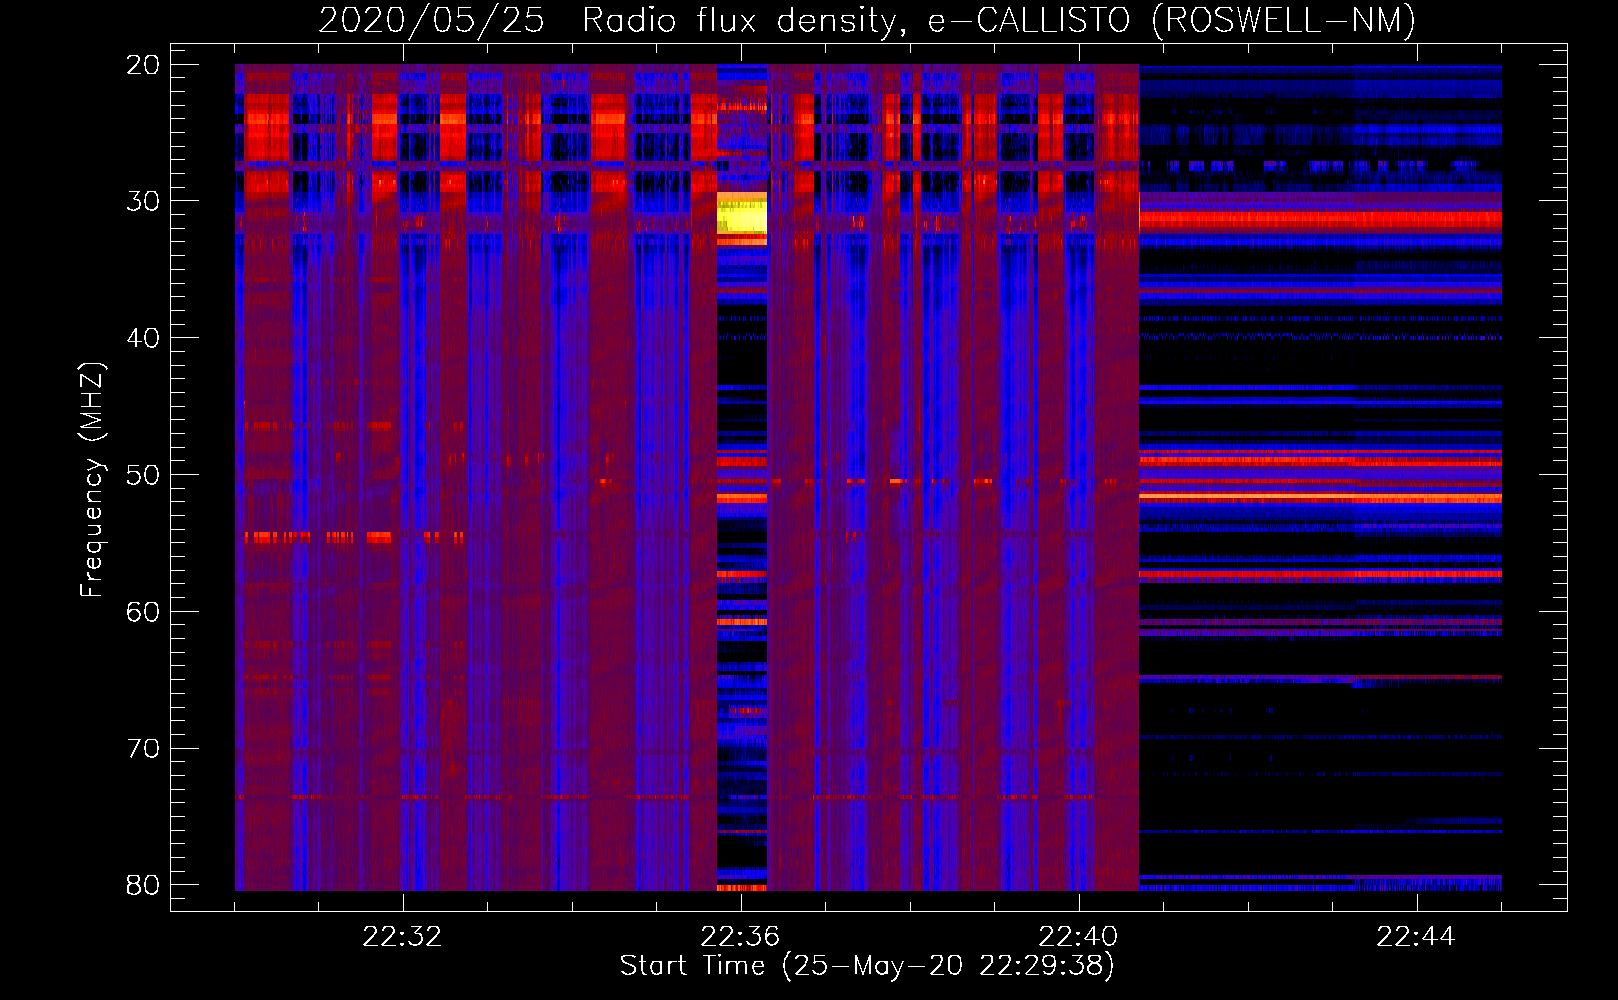This screenshot has width=1618, height=1000.
Task: Click the time tick label 22:40
Action: click(1078, 937)
